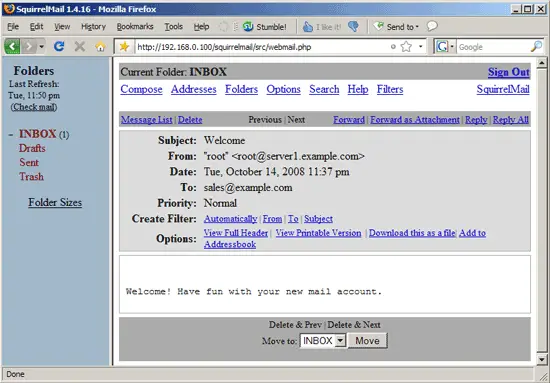
Task: Click the Google search magnifier icon
Action: coord(536,47)
